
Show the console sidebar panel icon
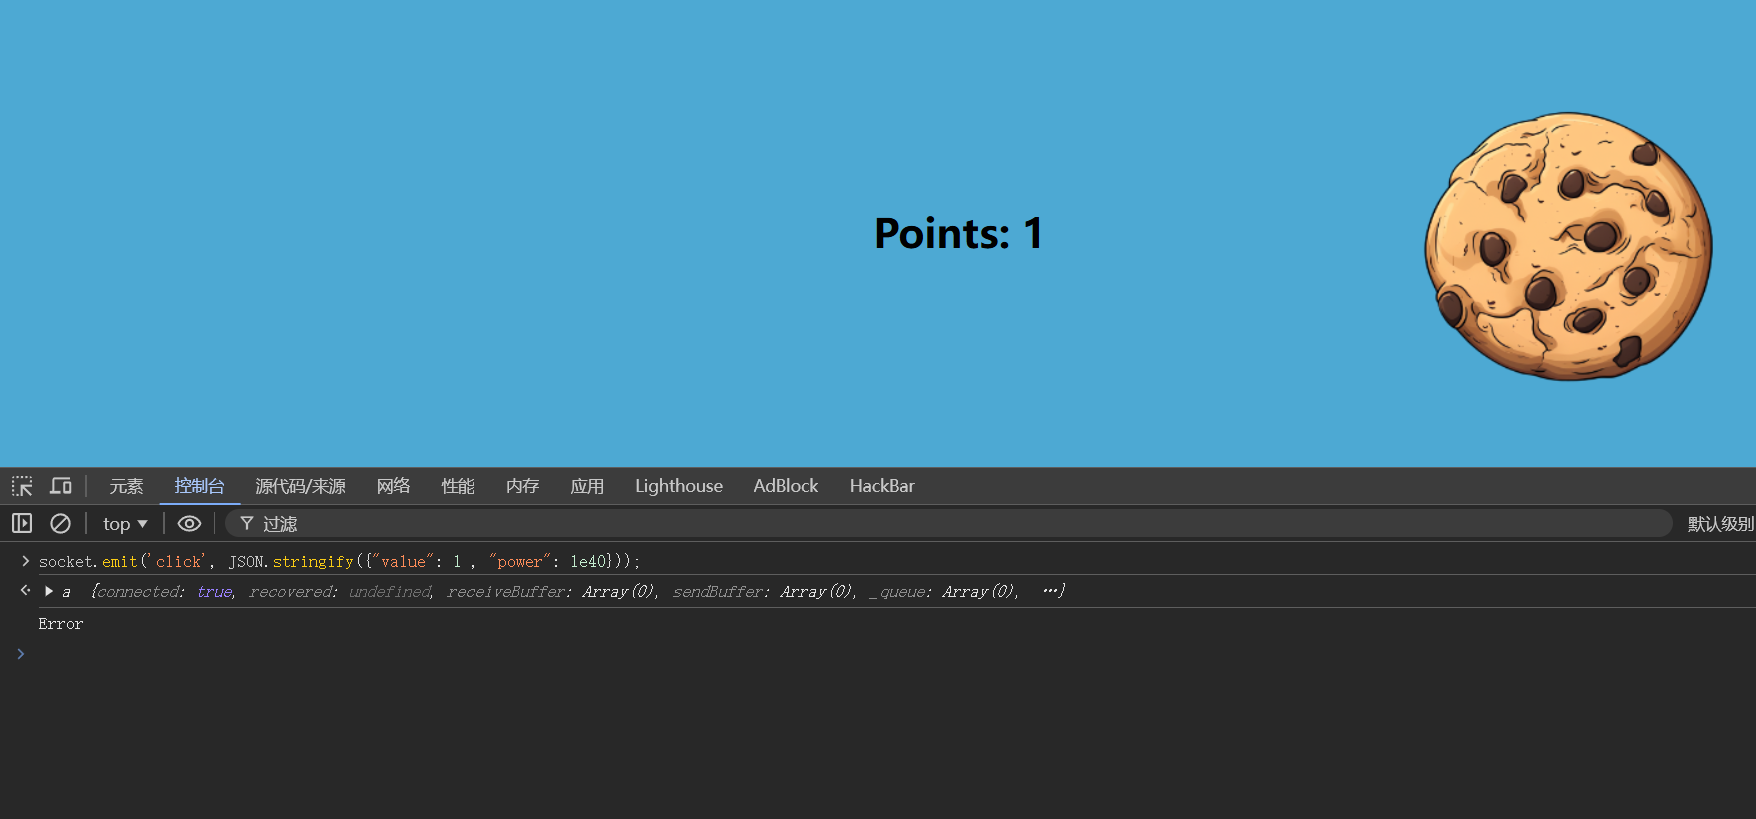pos(22,523)
